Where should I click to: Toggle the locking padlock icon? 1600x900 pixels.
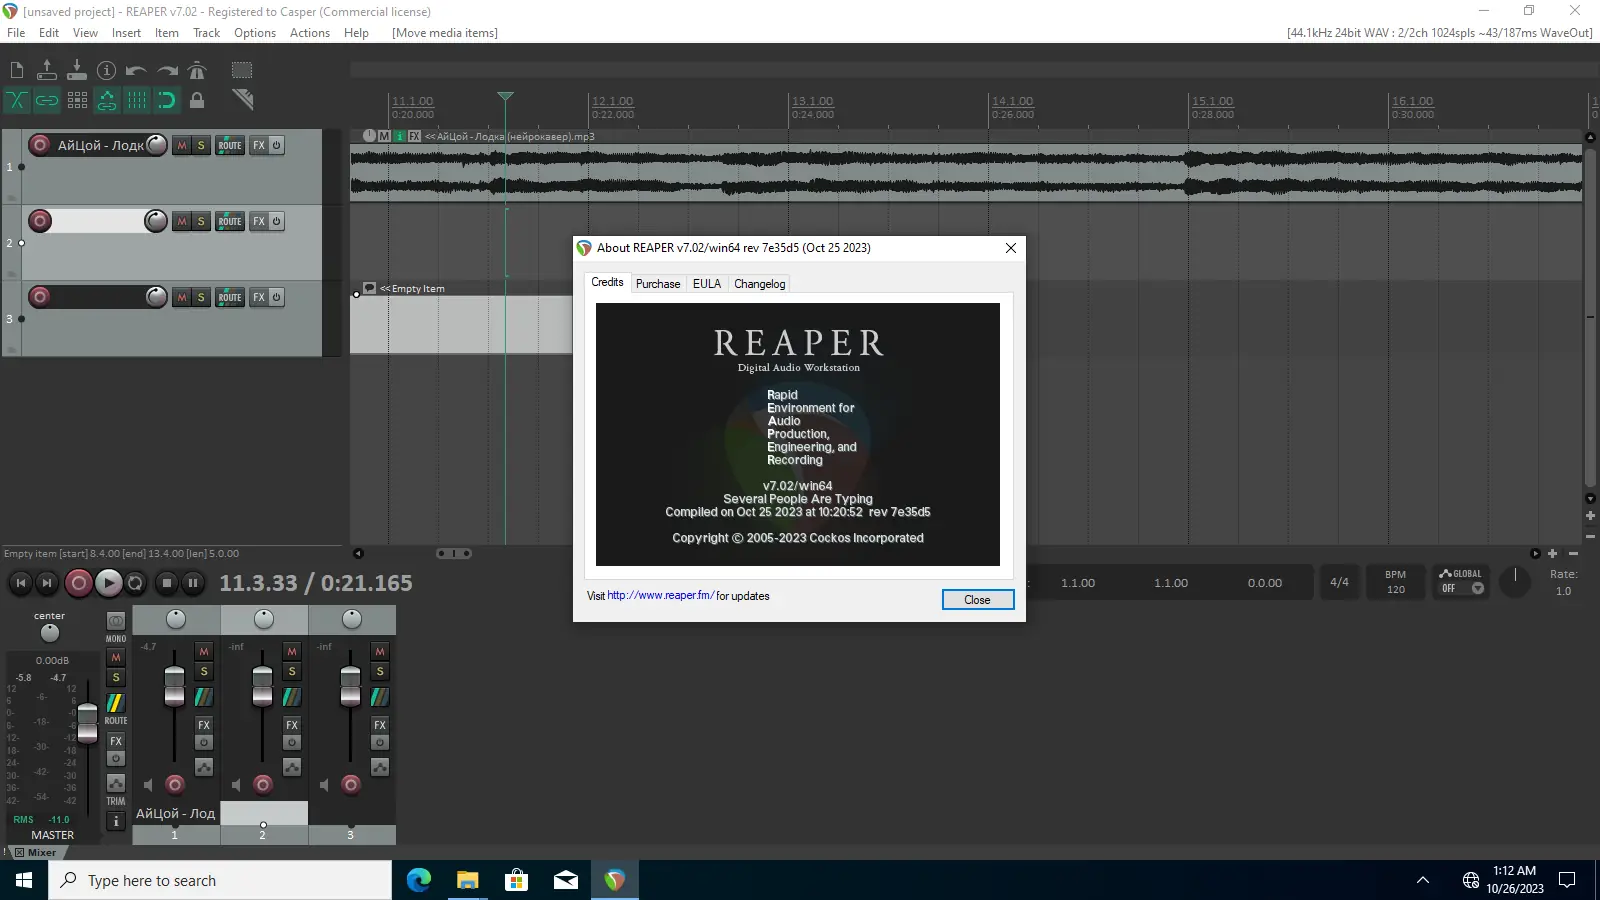197,100
